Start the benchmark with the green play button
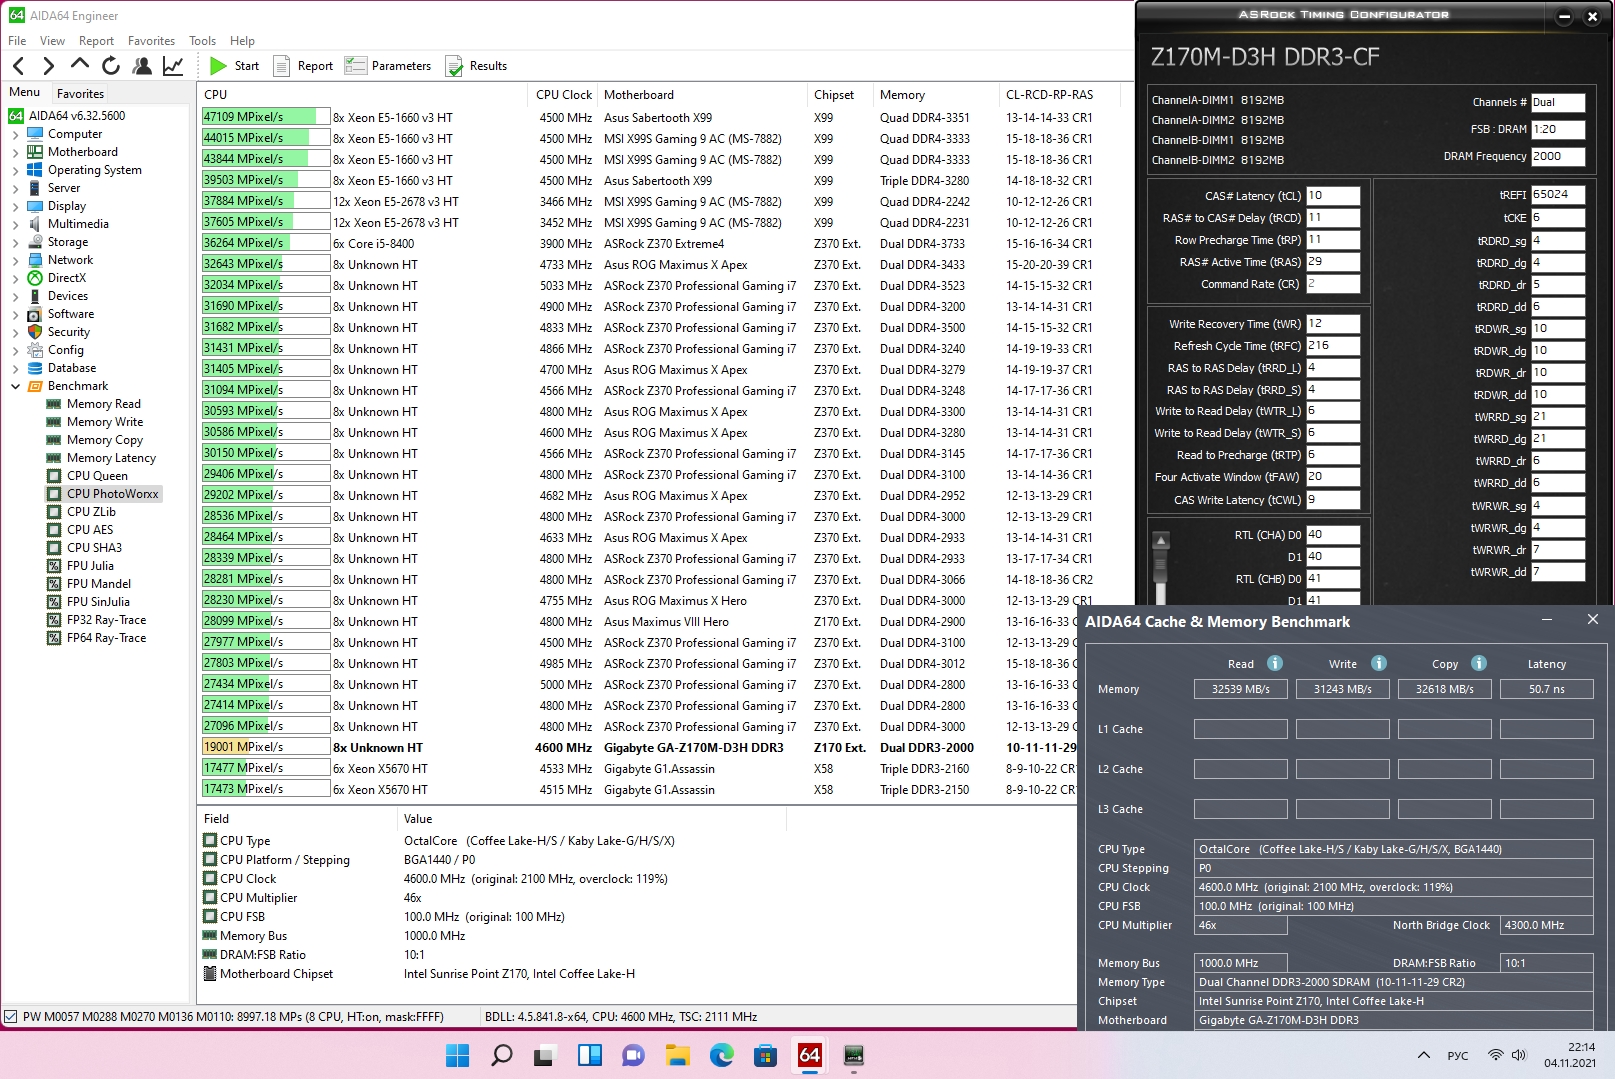This screenshot has width=1615, height=1079. click(x=234, y=66)
